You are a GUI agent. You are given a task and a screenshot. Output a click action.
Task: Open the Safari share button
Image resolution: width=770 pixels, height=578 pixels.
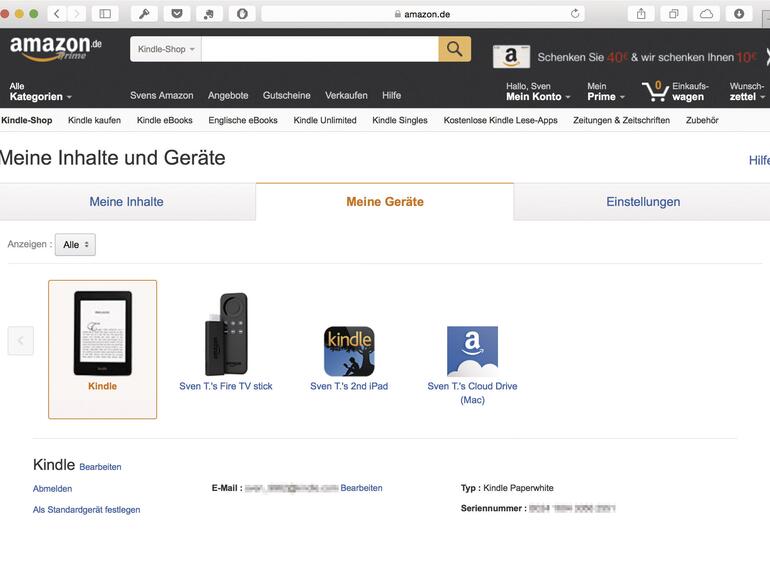641,14
